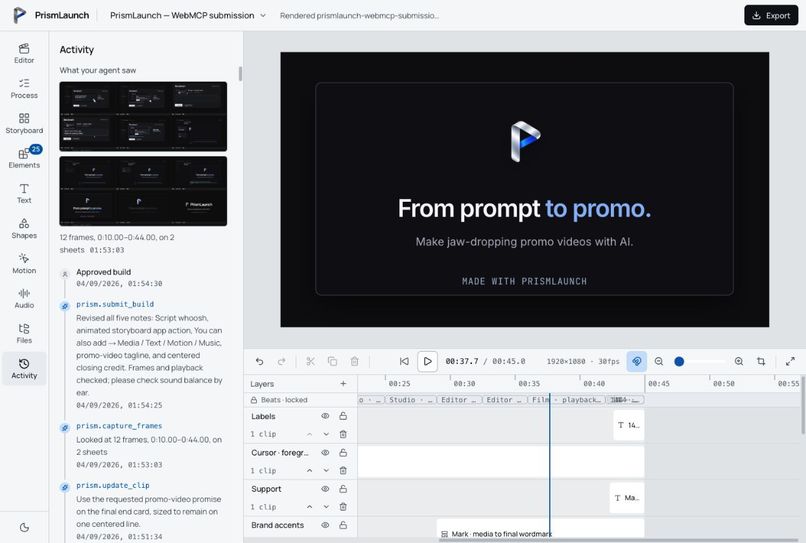Image resolution: width=806 pixels, height=543 pixels.
Task: Move the Support layer up
Action: [309, 507]
